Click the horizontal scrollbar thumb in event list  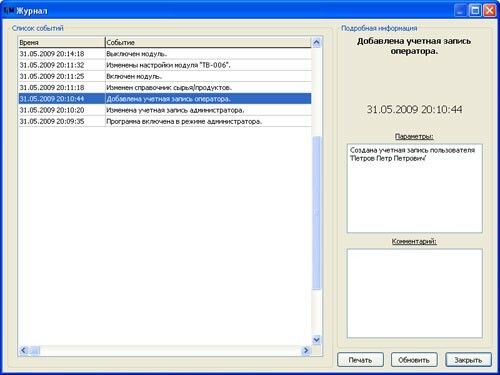click(35, 350)
